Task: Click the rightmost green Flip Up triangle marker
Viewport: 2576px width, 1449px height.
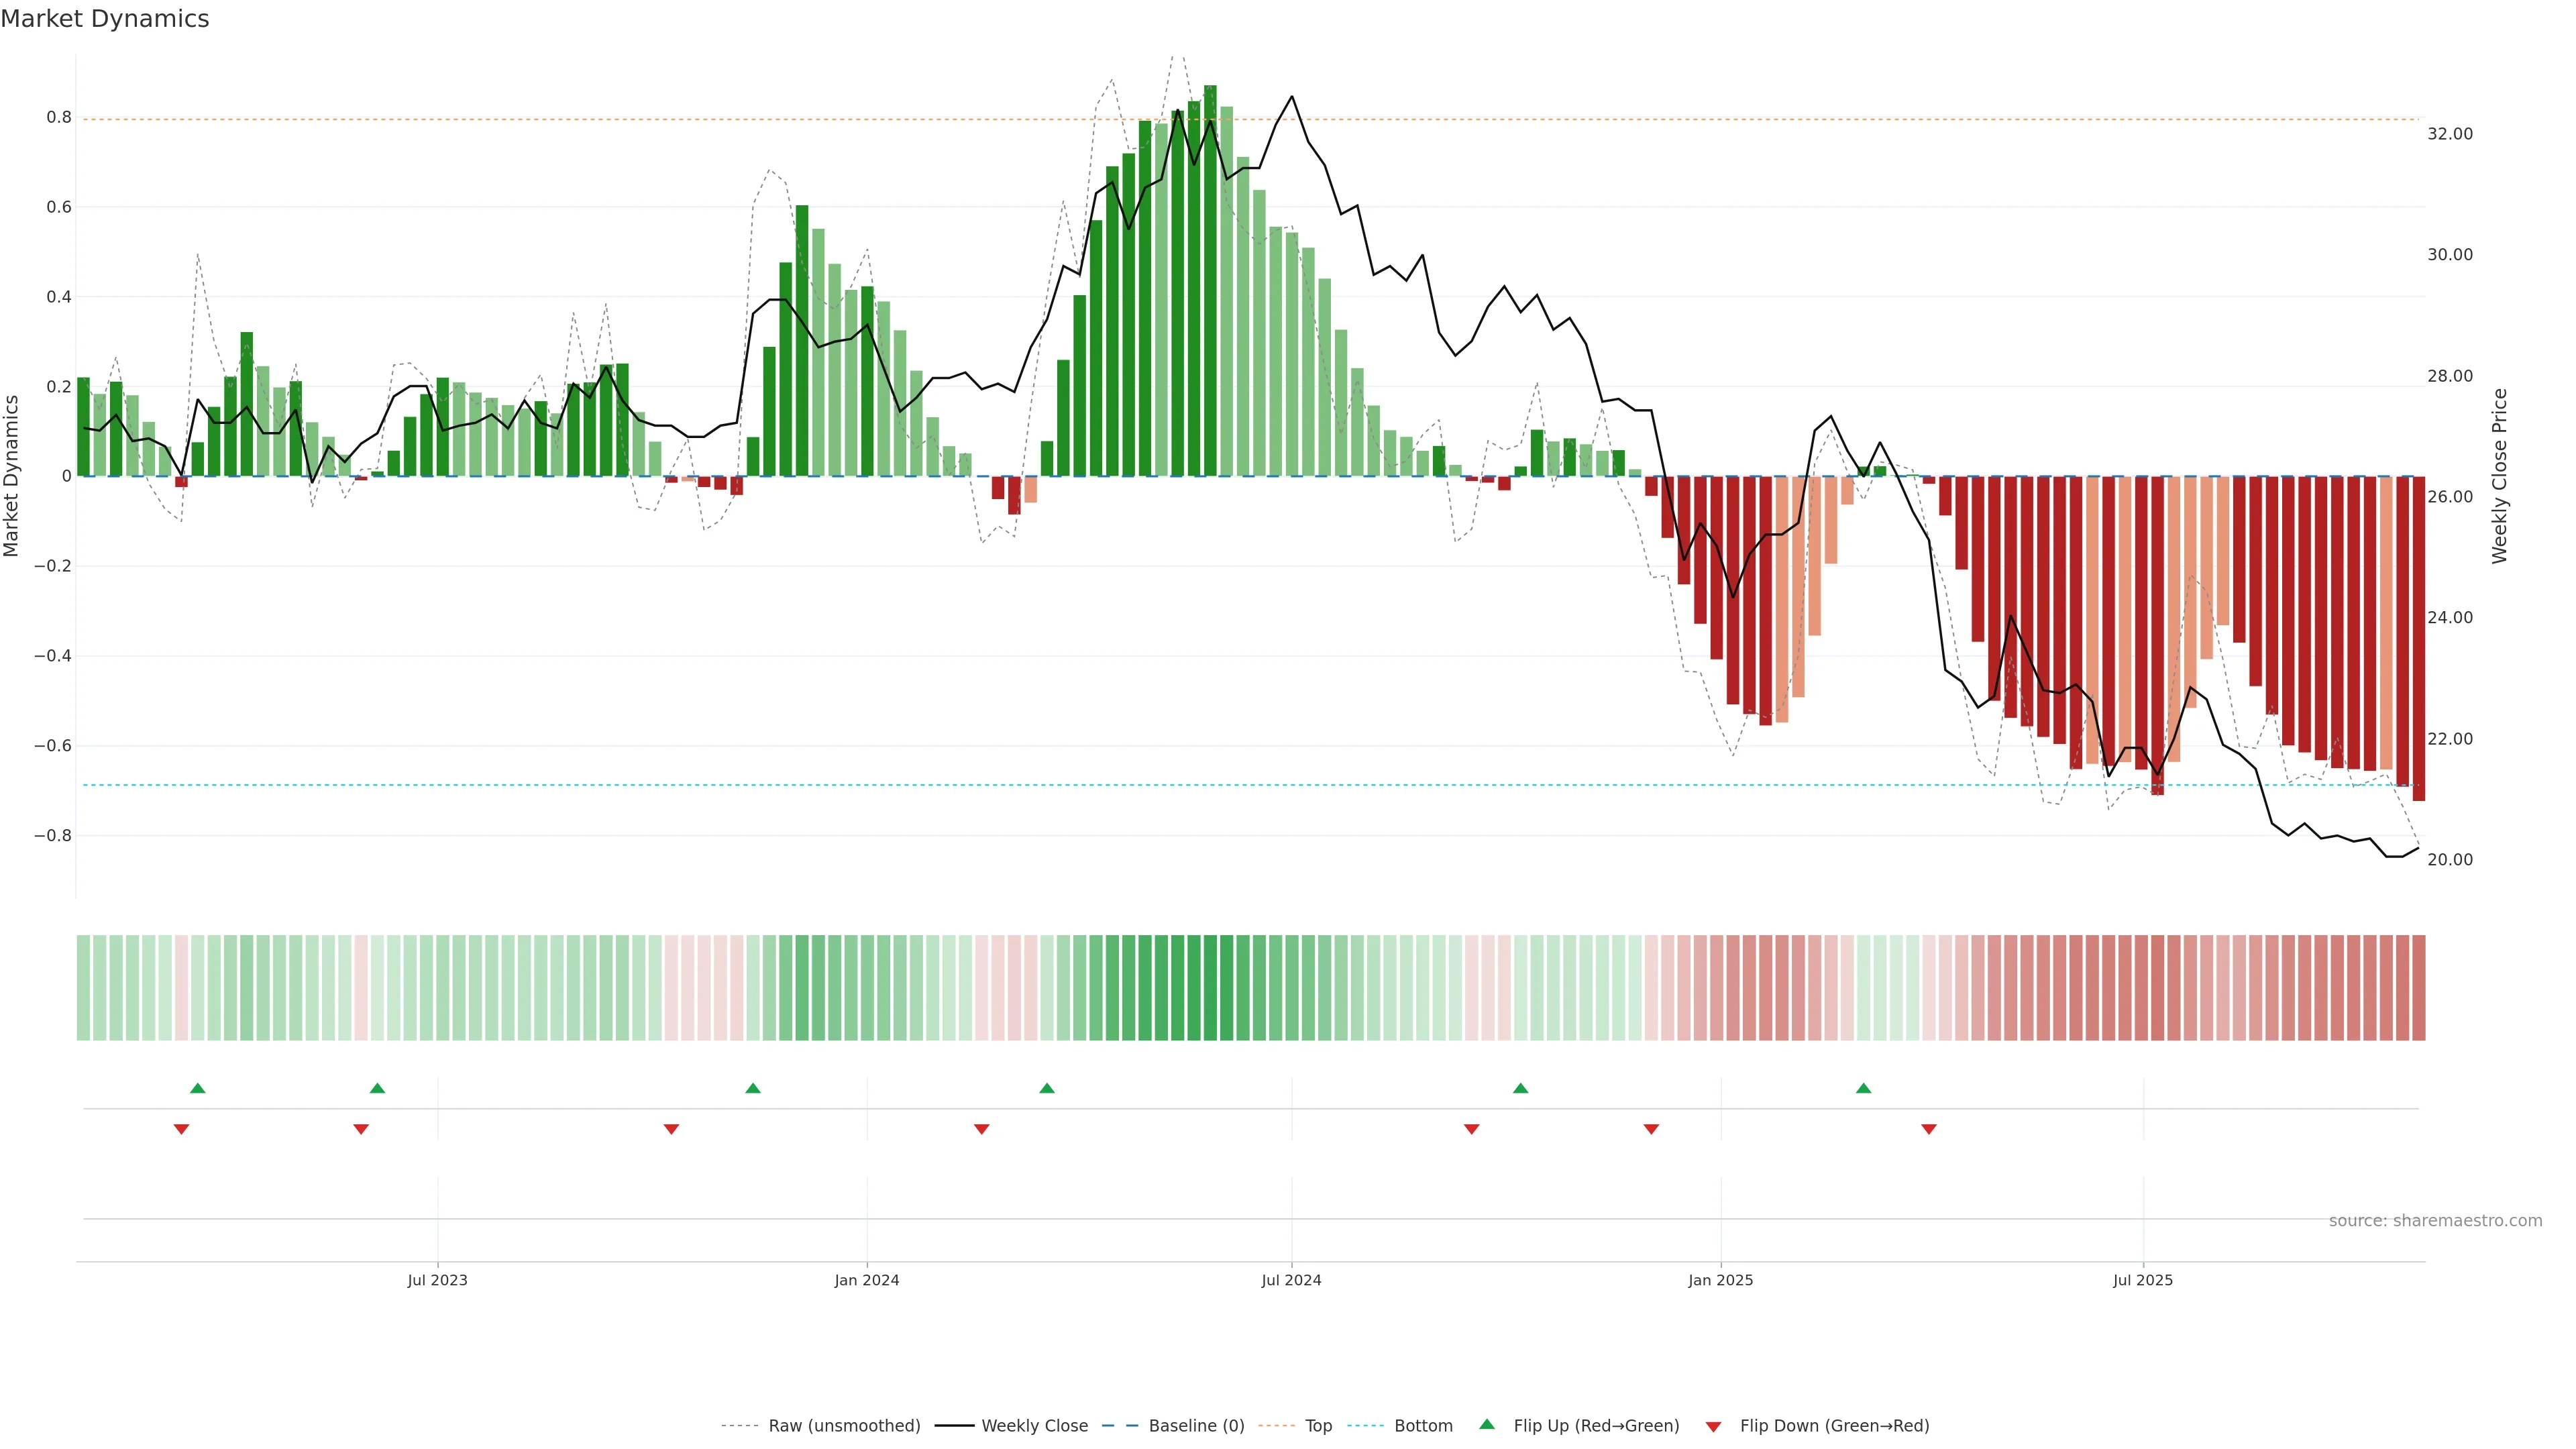Action: point(1863,1088)
